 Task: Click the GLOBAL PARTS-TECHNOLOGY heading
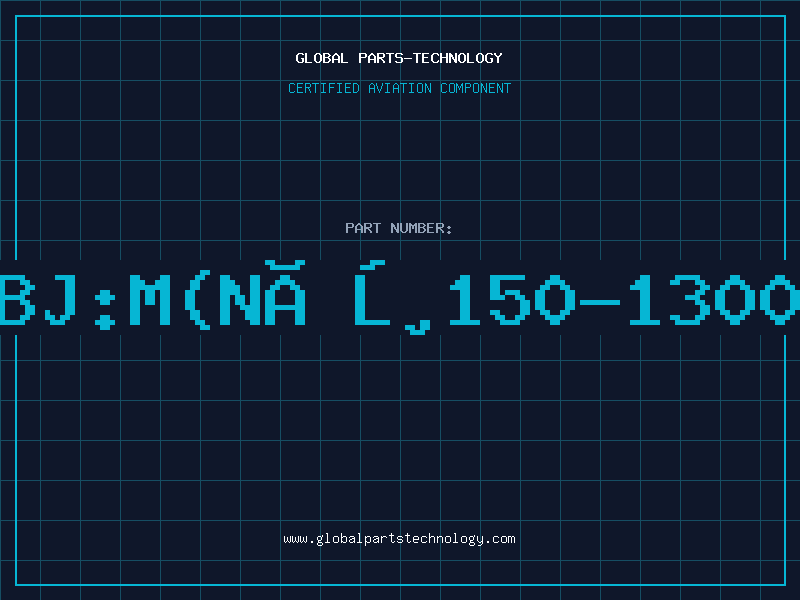[399, 58]
